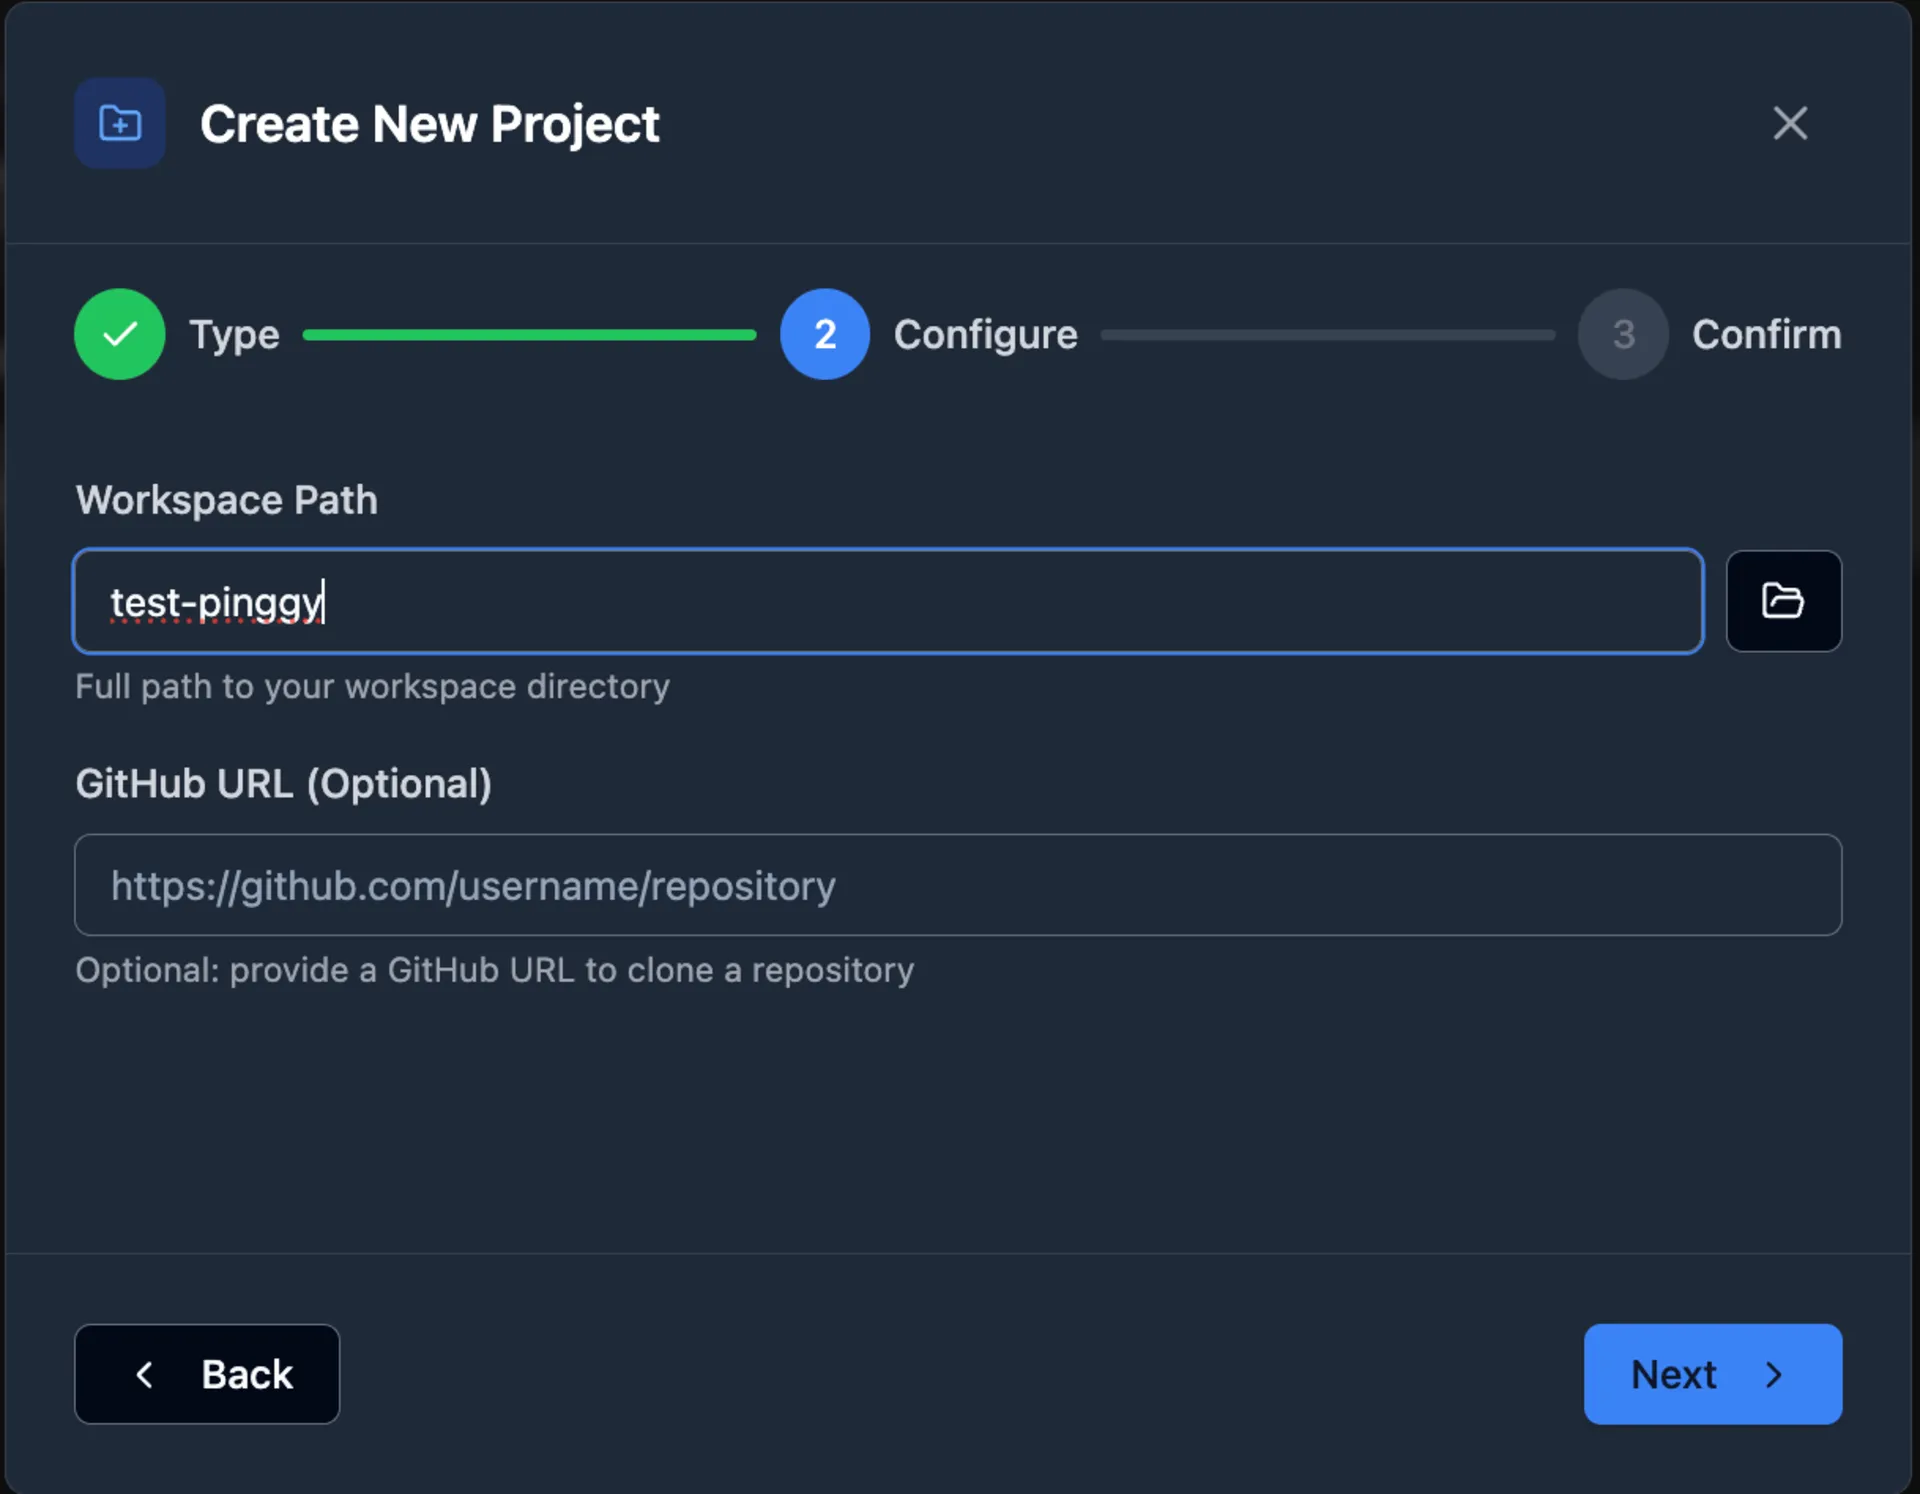Select the Type step in the wizard
The width and height of the screenshot is (1920, 1494).
(x=234, y=334)
